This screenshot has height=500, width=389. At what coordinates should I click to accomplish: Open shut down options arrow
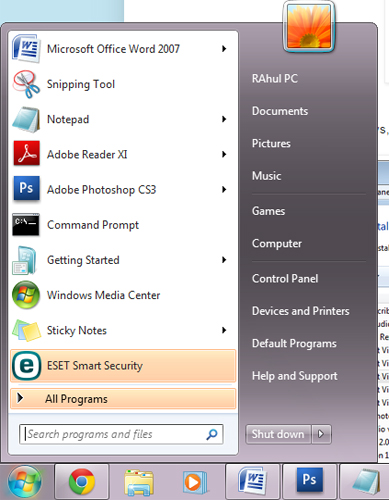321,434
